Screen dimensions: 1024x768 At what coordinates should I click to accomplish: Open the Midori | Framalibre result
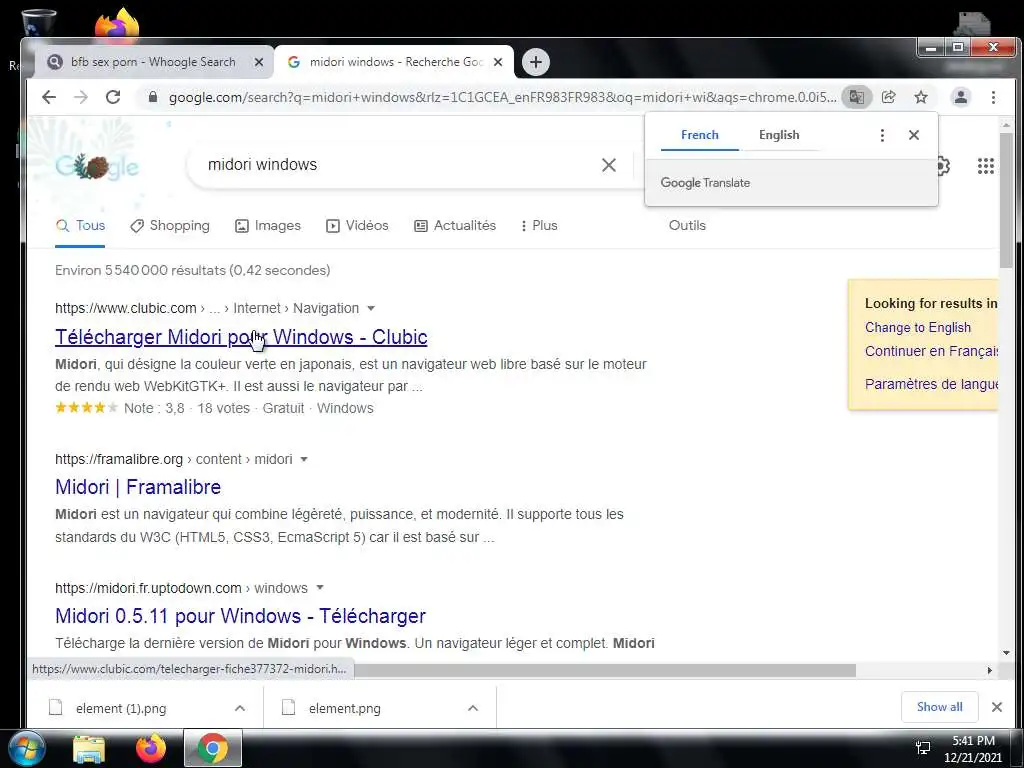pos(138,487)
